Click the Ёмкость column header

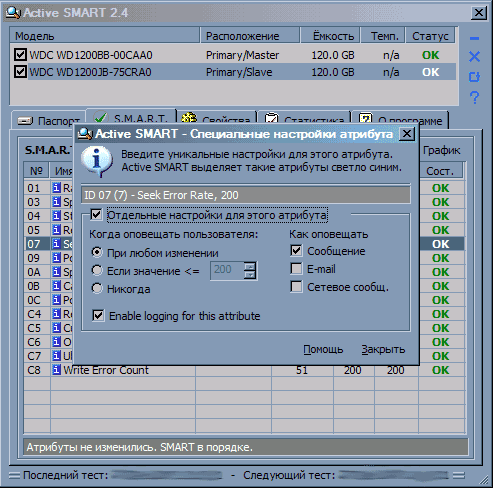(330, 36)
